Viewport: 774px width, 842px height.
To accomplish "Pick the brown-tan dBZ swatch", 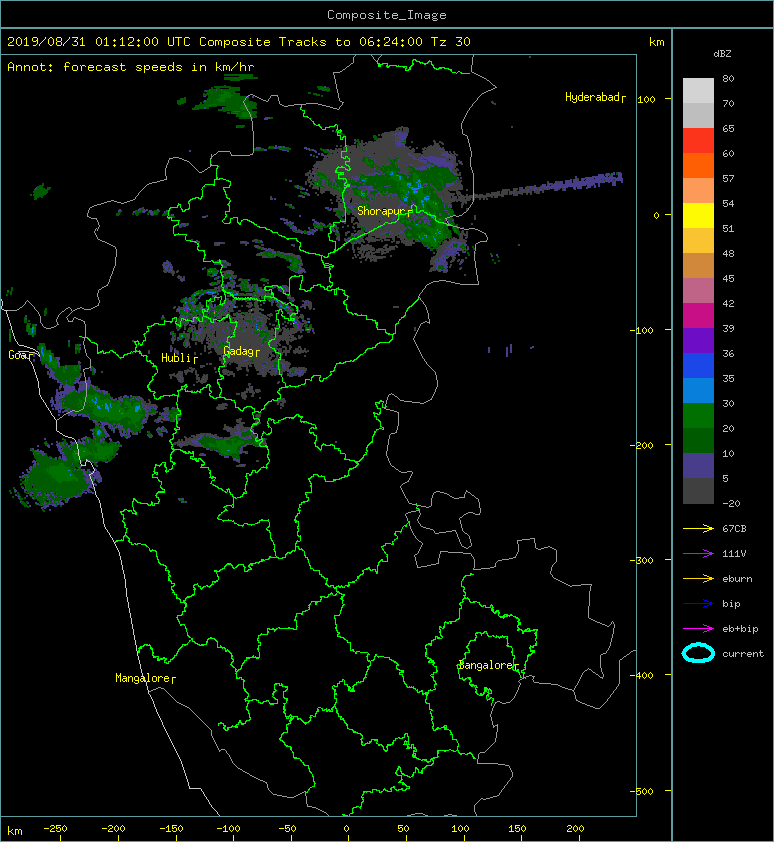I will tap(698, 266).
